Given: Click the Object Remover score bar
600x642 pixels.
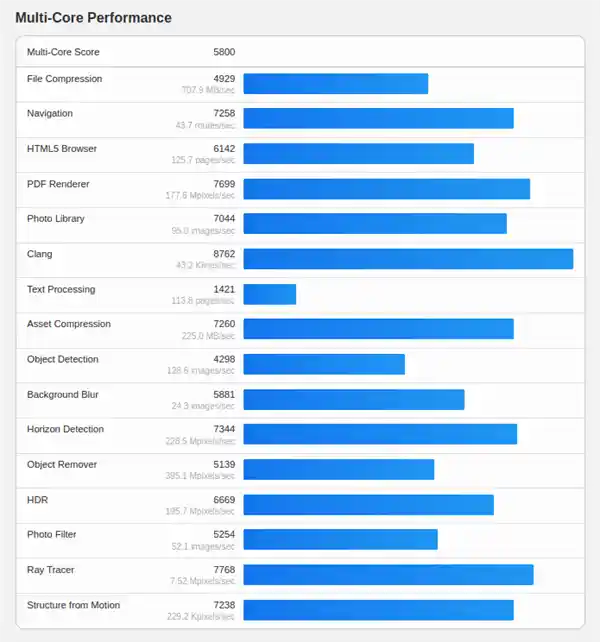Looking at the screenshot, I should (339, 469).
